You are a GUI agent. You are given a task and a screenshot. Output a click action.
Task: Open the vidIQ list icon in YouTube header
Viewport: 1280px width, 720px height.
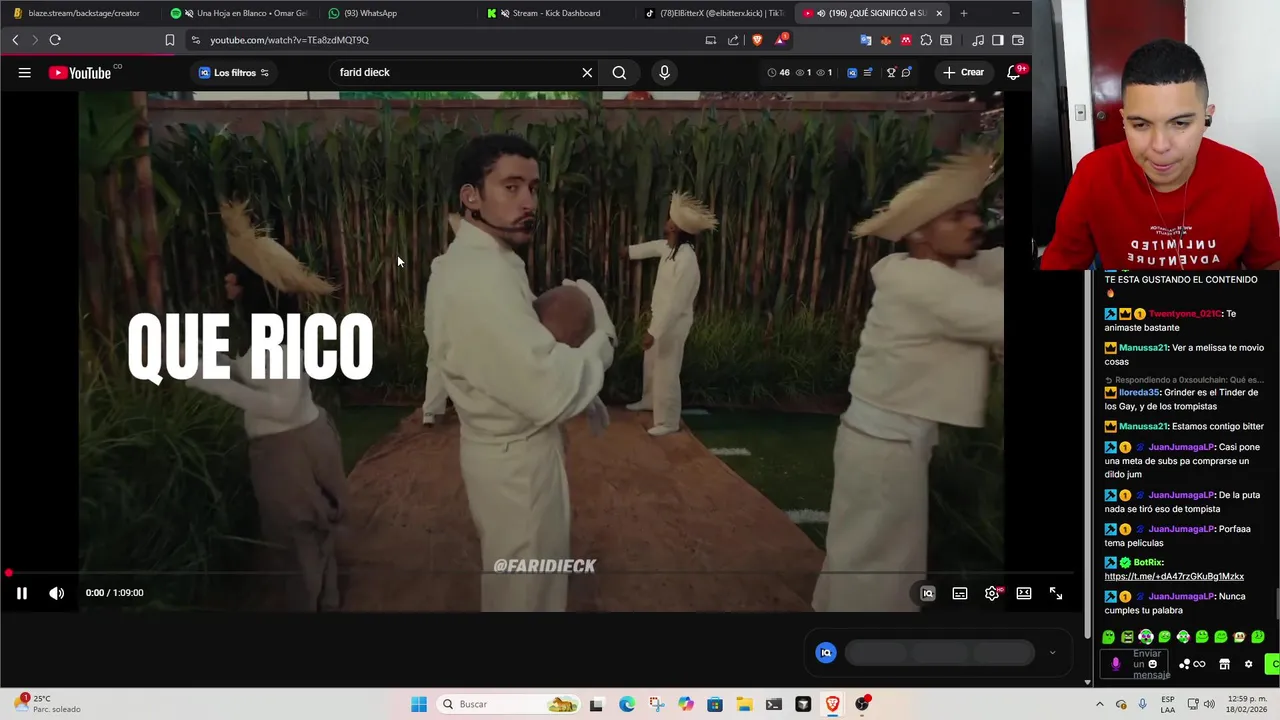coord(868,72)
